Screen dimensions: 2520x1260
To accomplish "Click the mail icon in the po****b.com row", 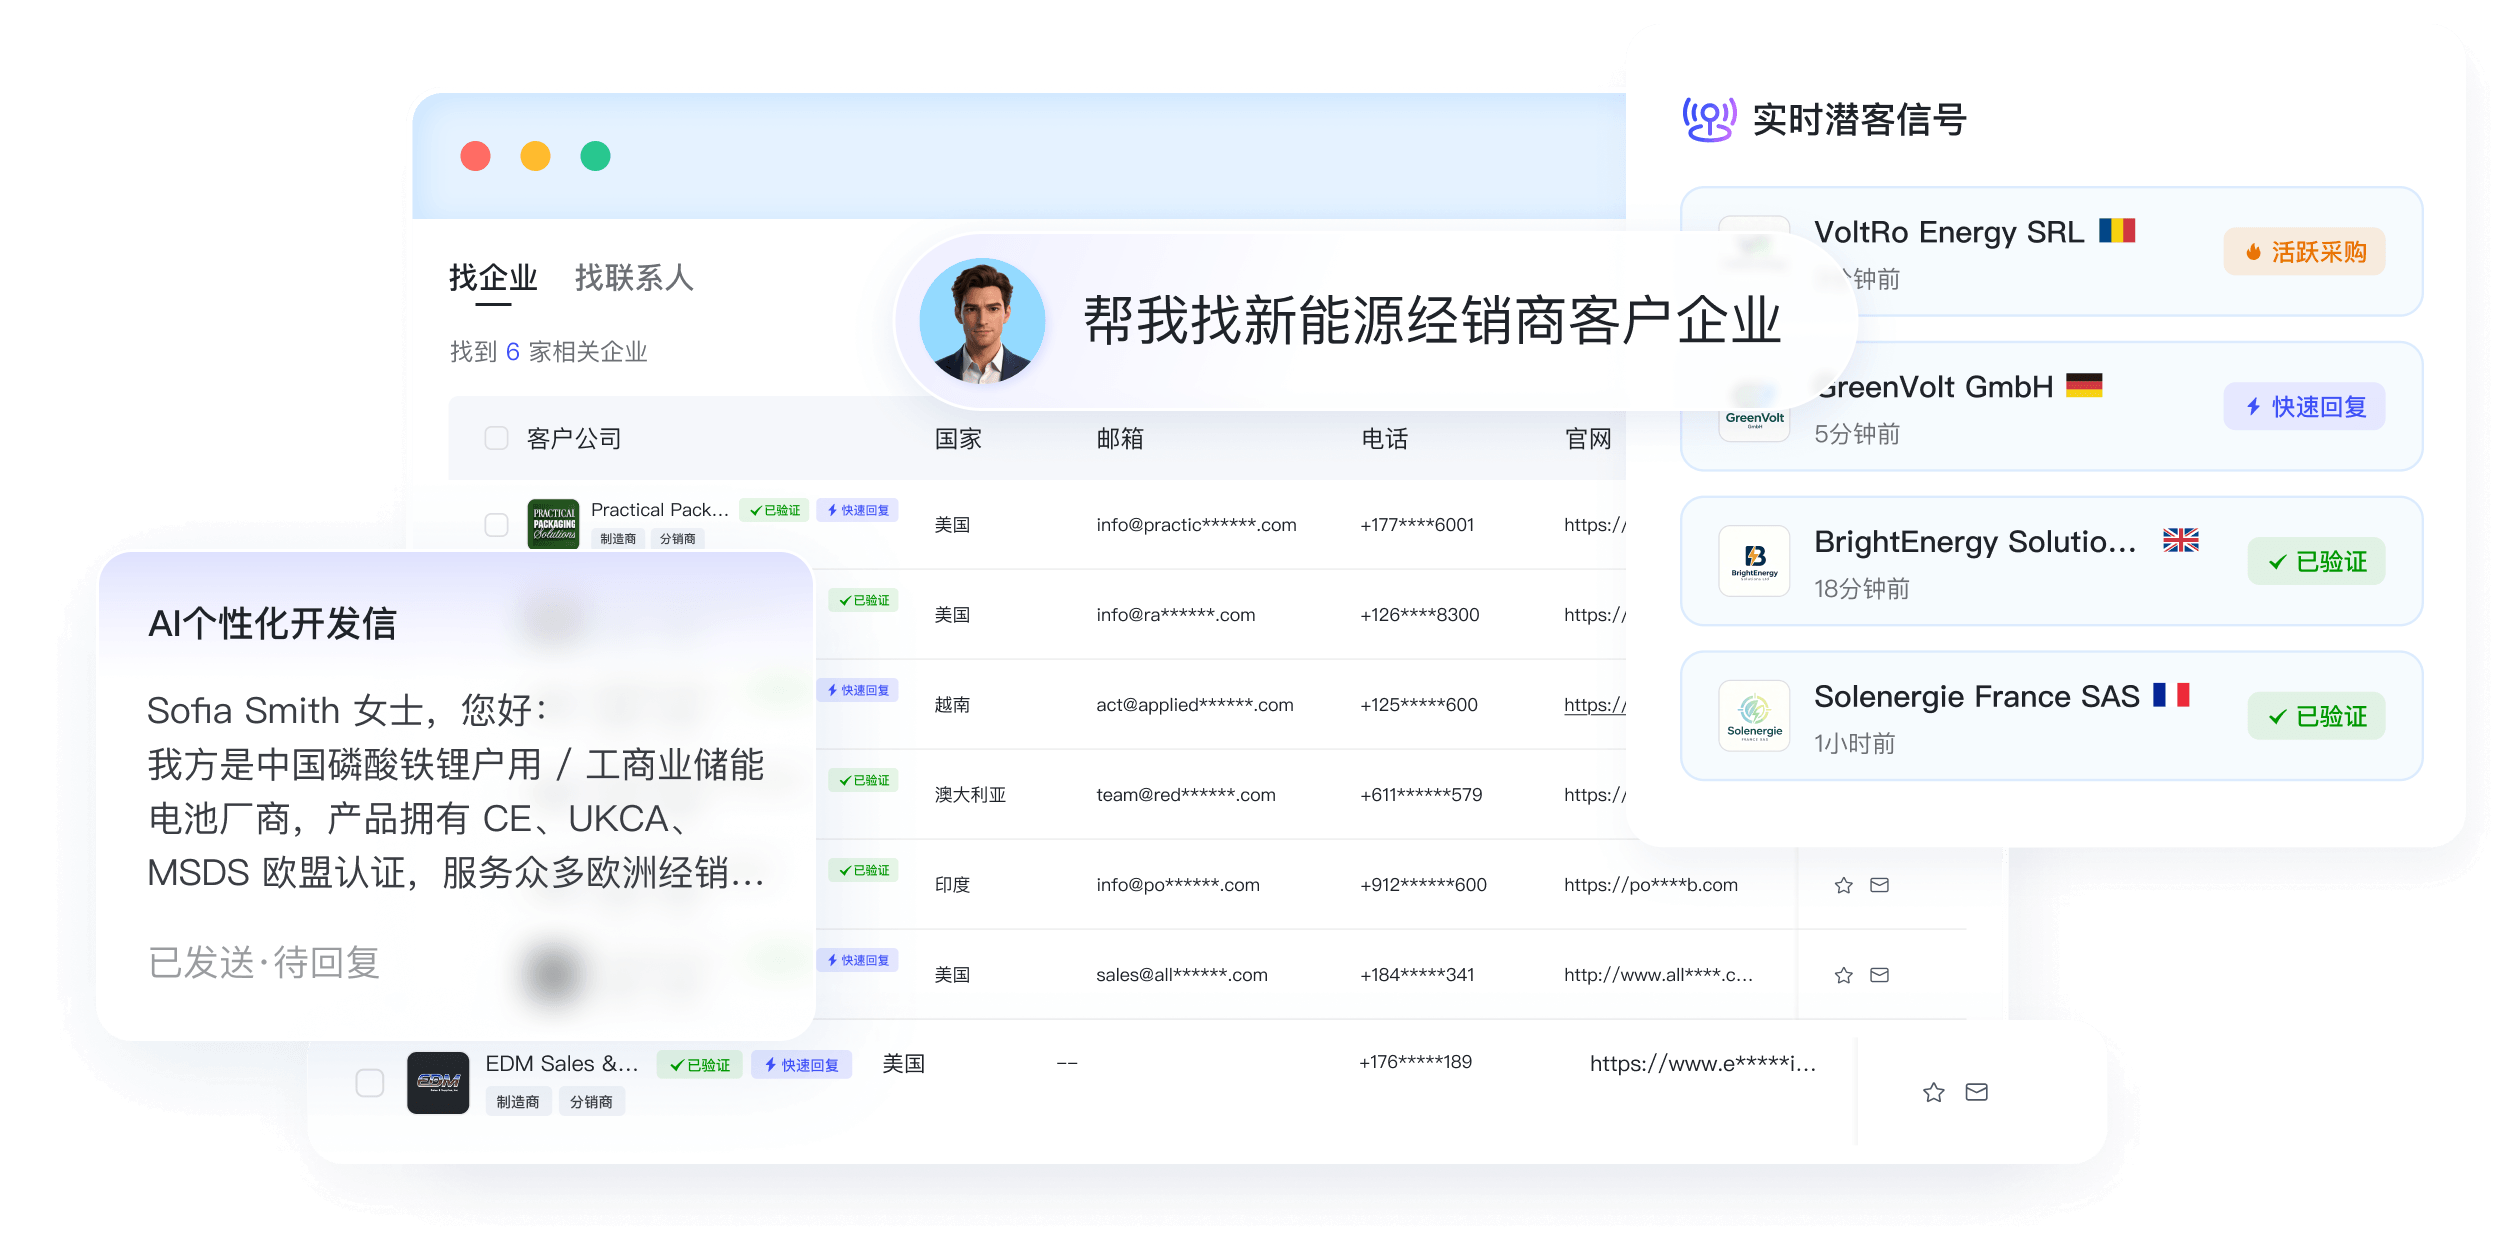I will 1879,885.
